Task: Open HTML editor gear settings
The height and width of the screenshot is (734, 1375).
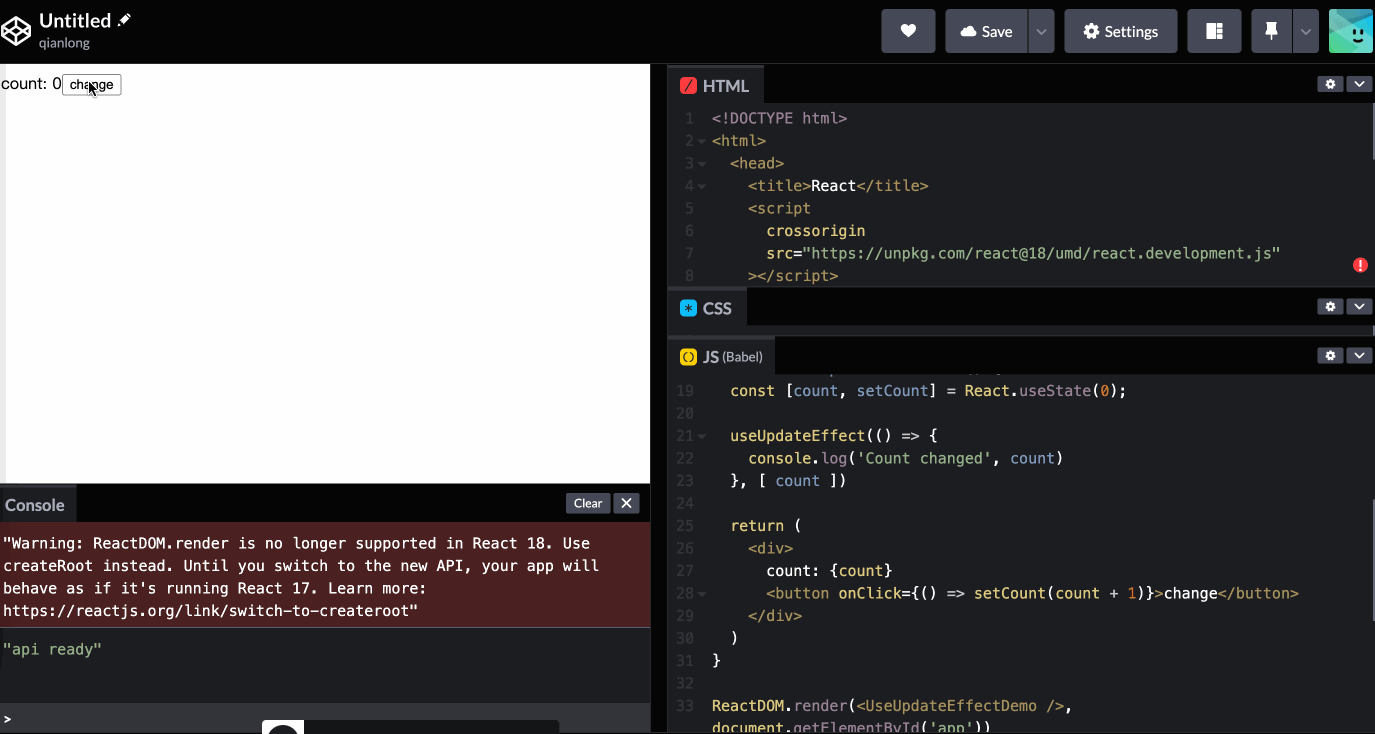Action: click(x=1330, y=84)
